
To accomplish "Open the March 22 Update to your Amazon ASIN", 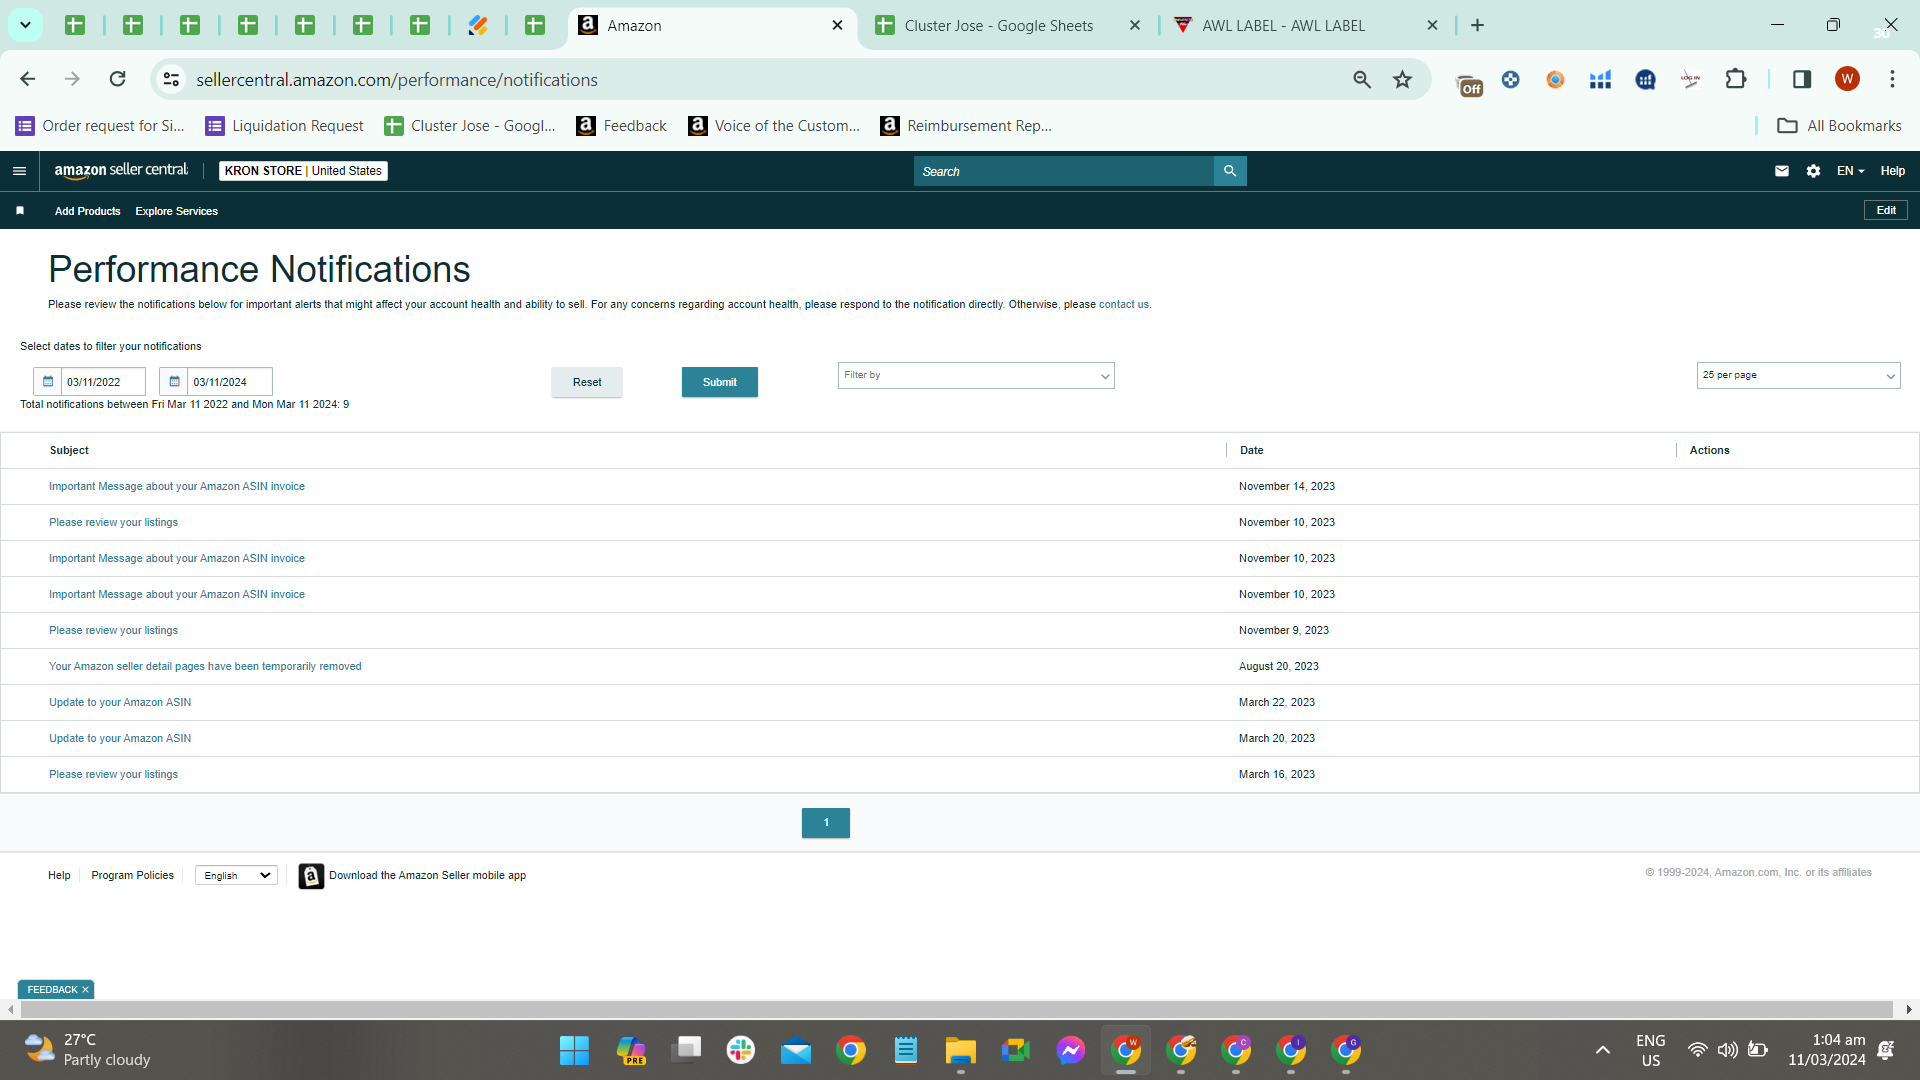I will [120, 702].
